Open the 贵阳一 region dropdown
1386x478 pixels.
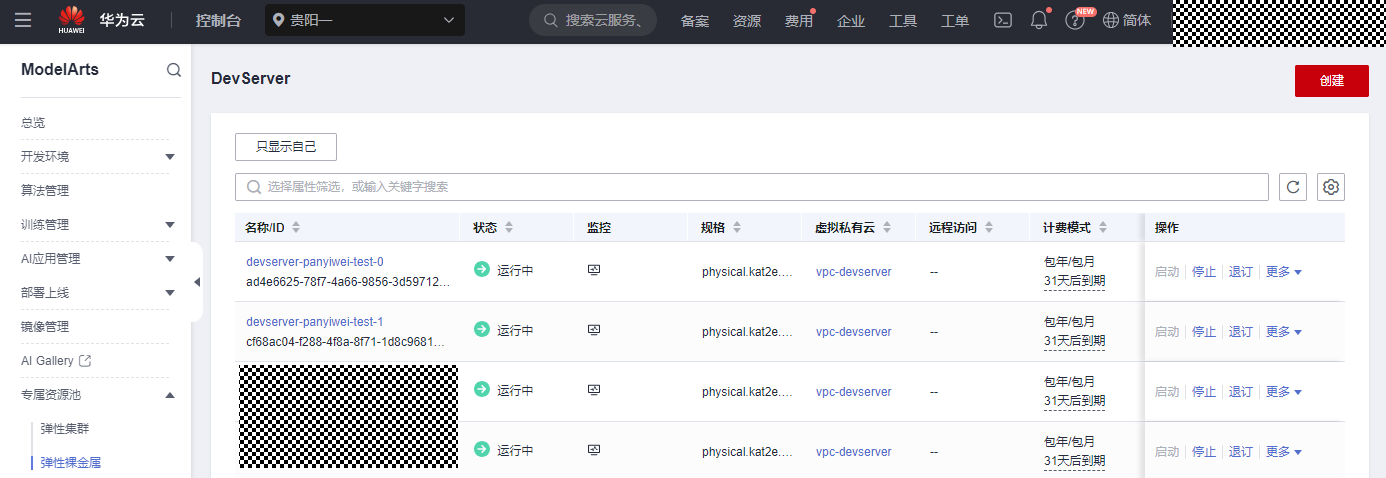365,20
